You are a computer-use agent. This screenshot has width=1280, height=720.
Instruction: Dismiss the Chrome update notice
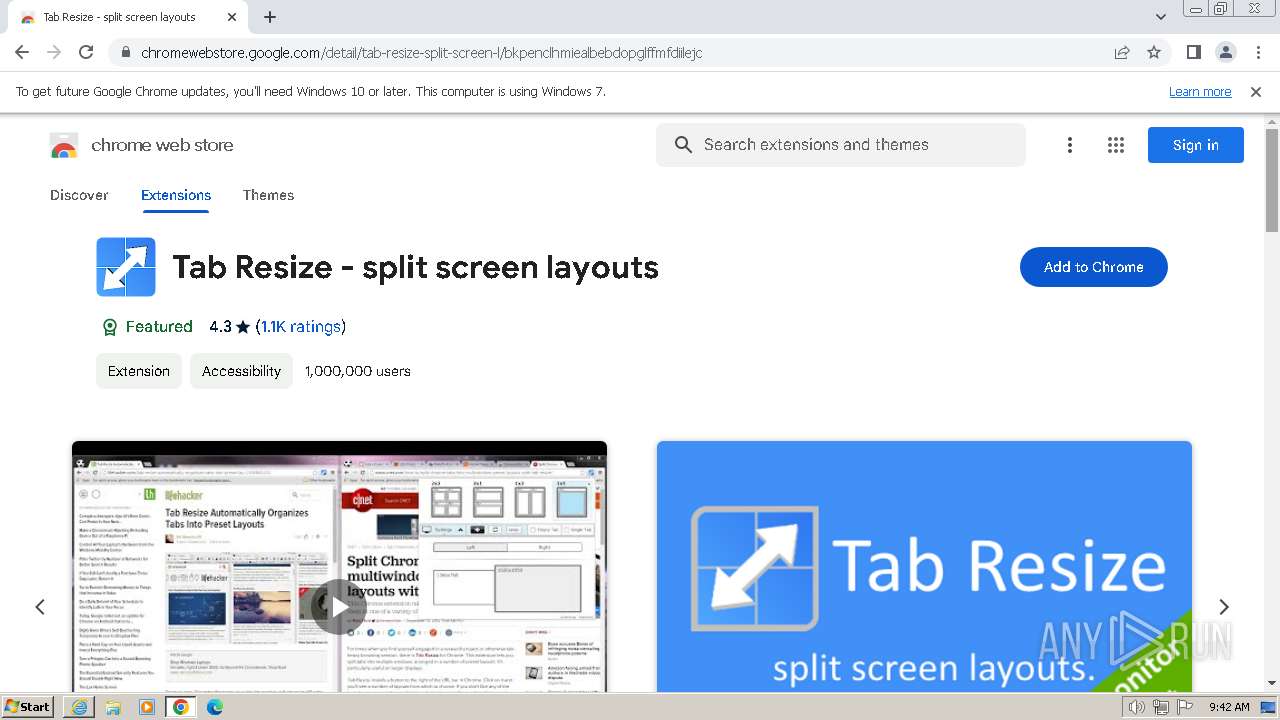pyautogui.click(x=1256, y=92)
